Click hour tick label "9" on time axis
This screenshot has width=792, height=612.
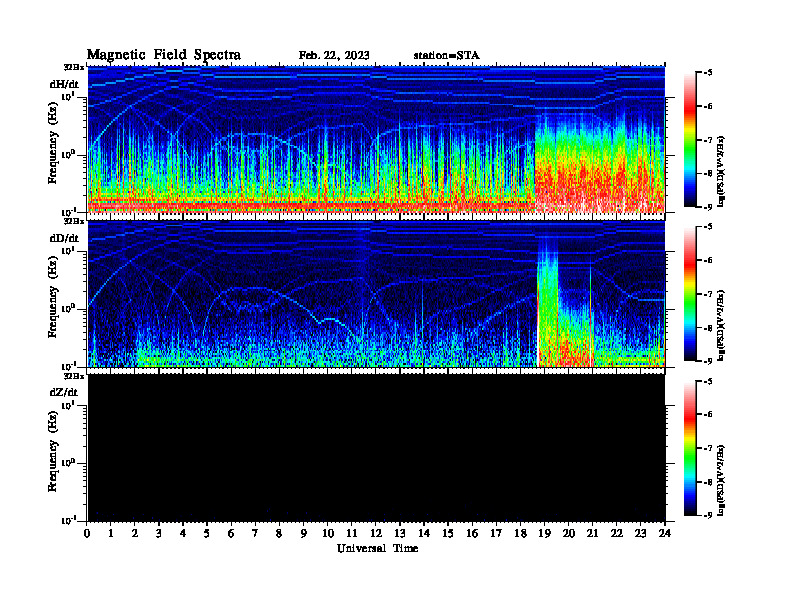point(304,533)
